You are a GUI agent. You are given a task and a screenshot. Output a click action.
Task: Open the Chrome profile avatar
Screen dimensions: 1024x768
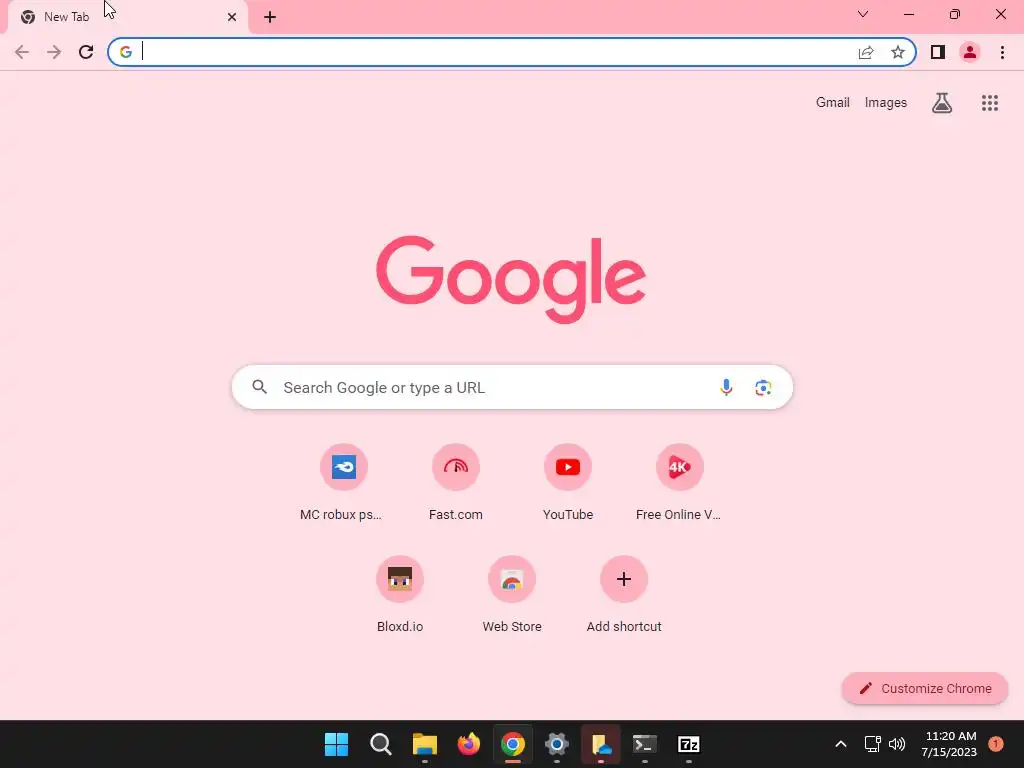(970, 52)
